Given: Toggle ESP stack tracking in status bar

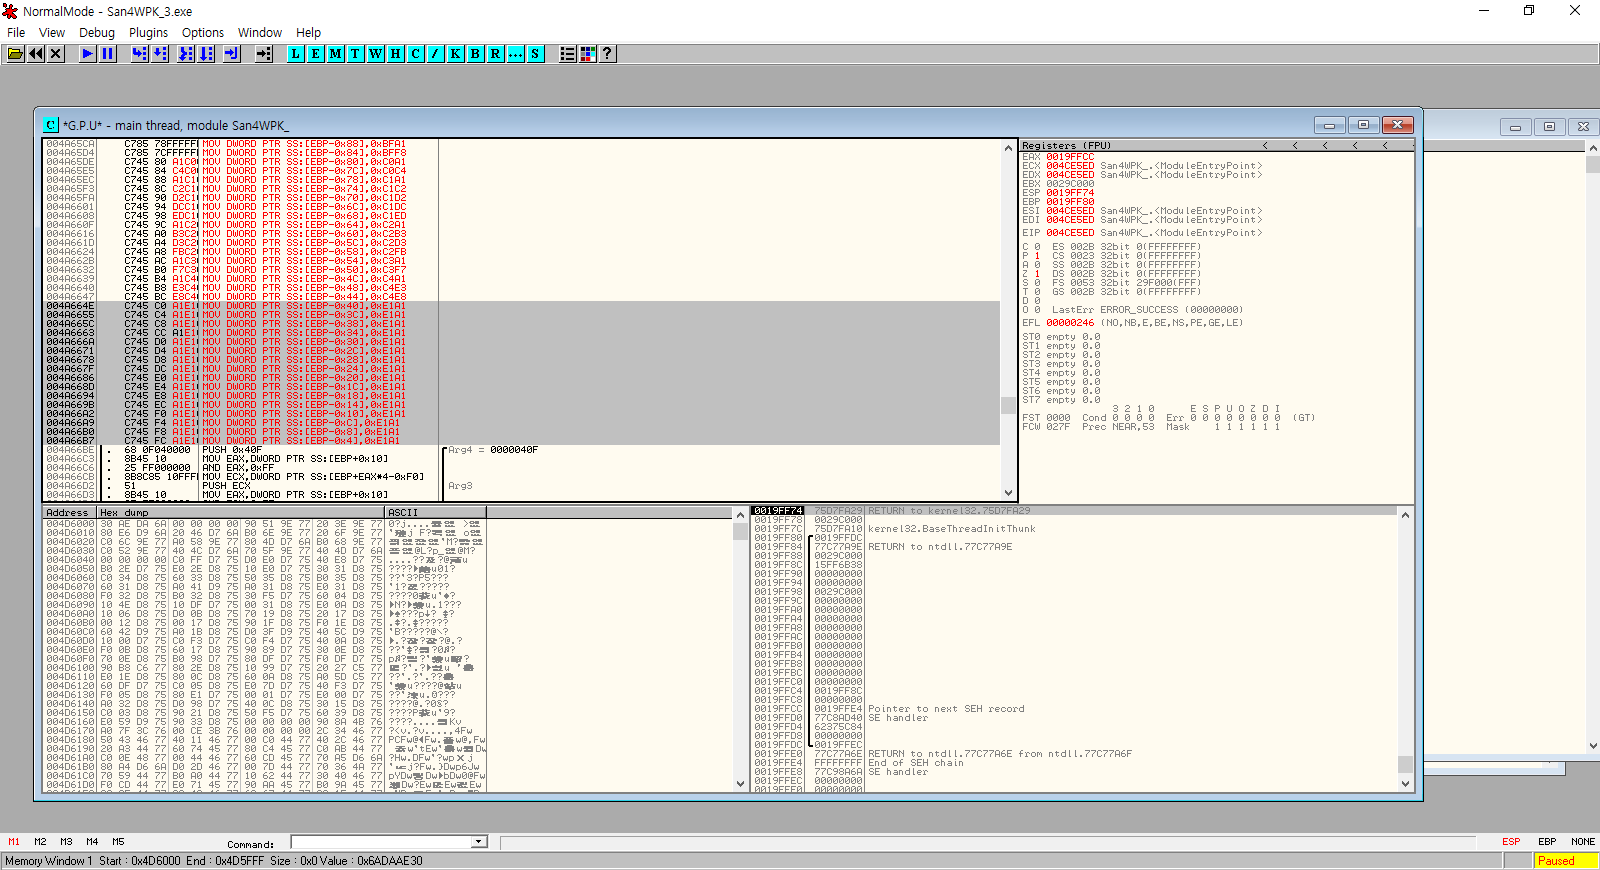Looking at the screenshot, I should 1511,842.
